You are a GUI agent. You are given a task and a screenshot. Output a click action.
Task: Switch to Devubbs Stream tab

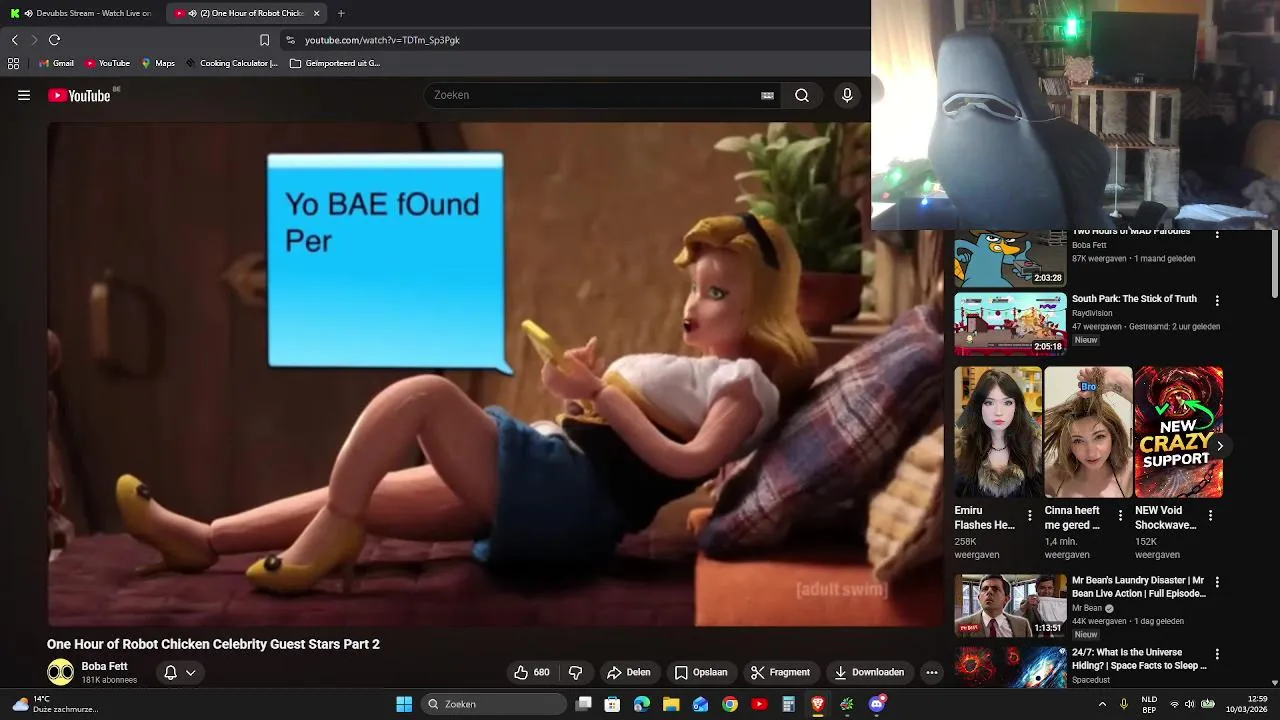point(82,13)
